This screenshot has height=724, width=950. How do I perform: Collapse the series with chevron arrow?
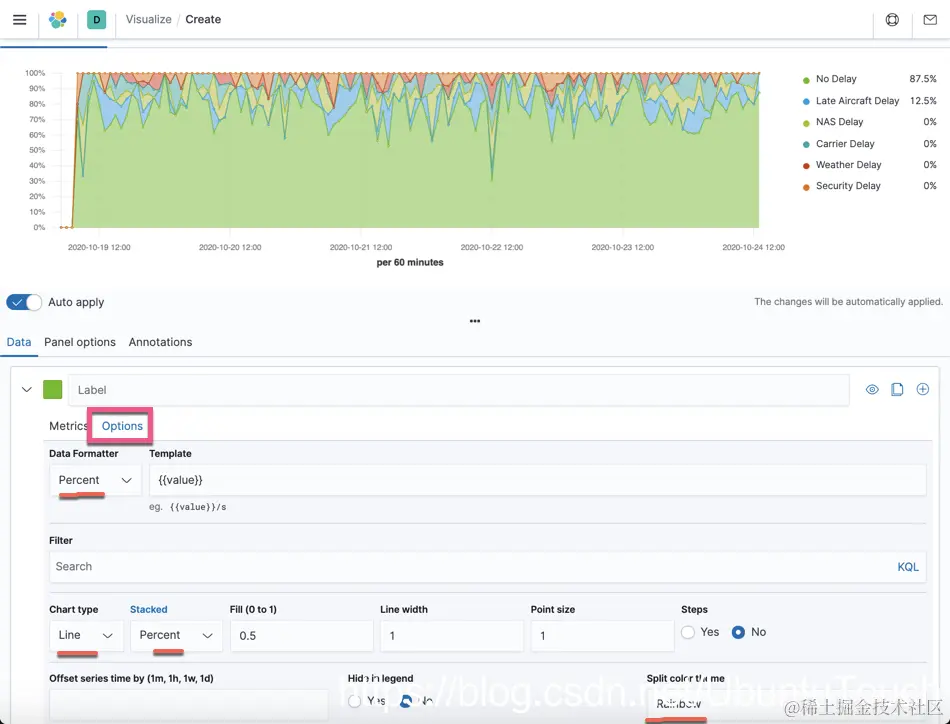pyautogui.click(x=27, y=390)
